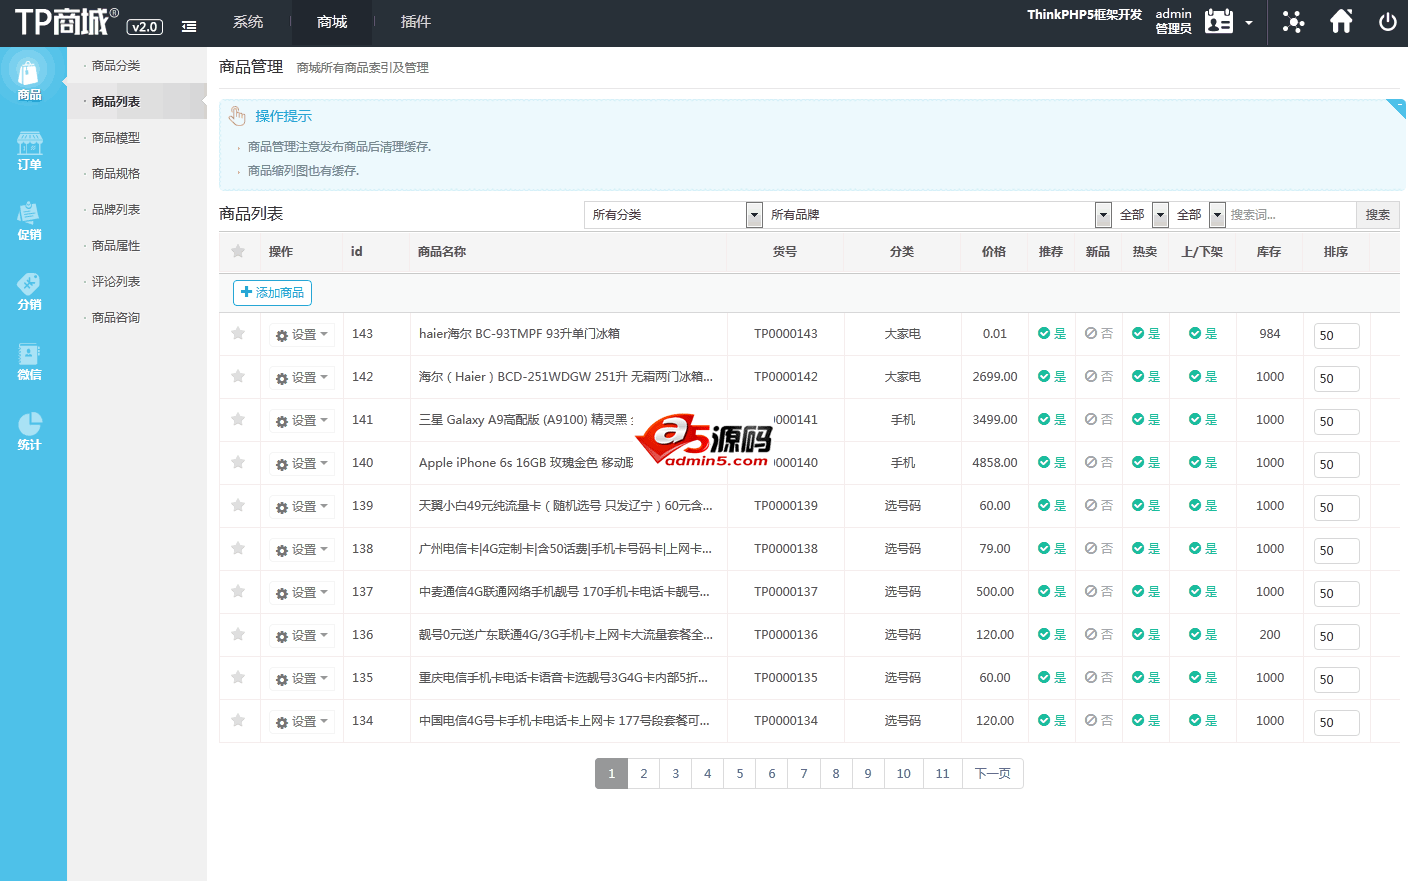Select 品牌列表 in the side menu
Viewport: 1408px width, 881px height.
(x=116, y=210)
